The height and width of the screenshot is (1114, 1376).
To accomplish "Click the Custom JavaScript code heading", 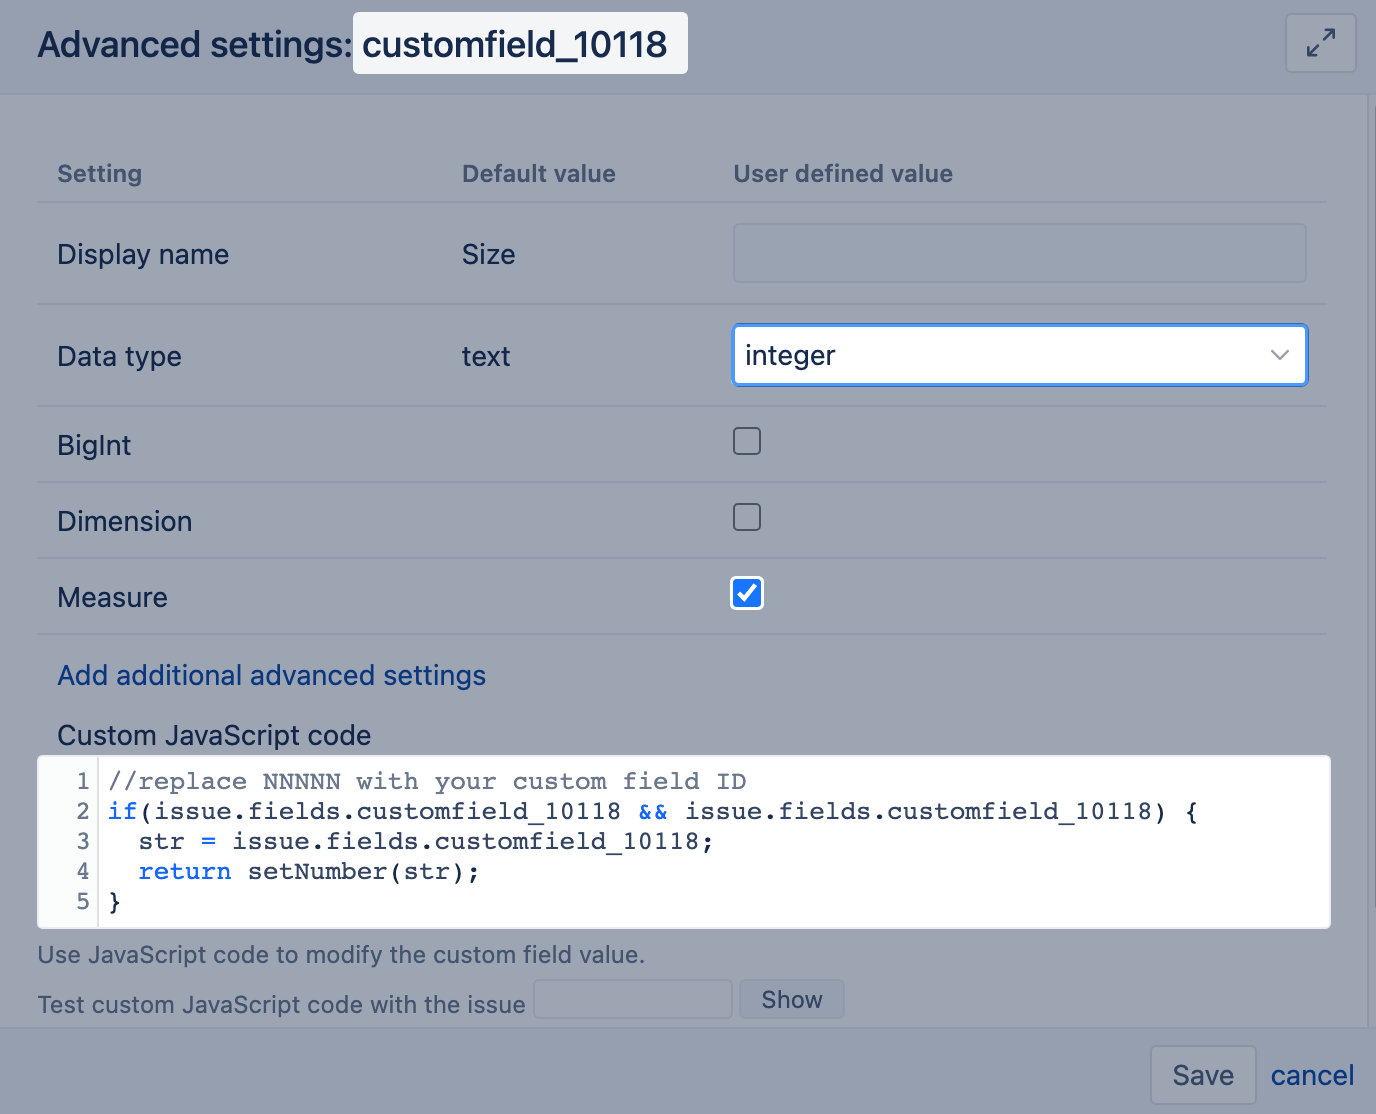I will [214, 735].
